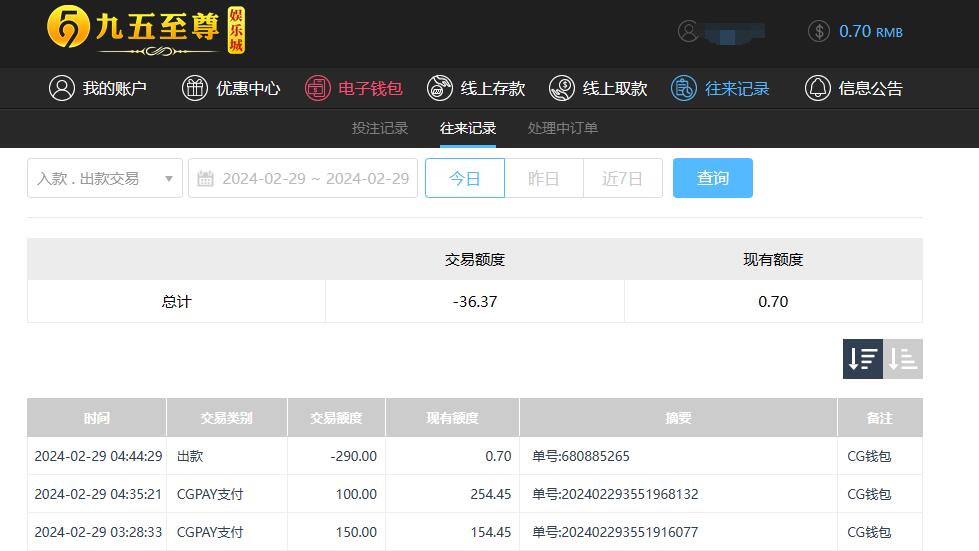Expand the 入款.出款交易 type dropdown
The image size is (979, 551).
104,178
